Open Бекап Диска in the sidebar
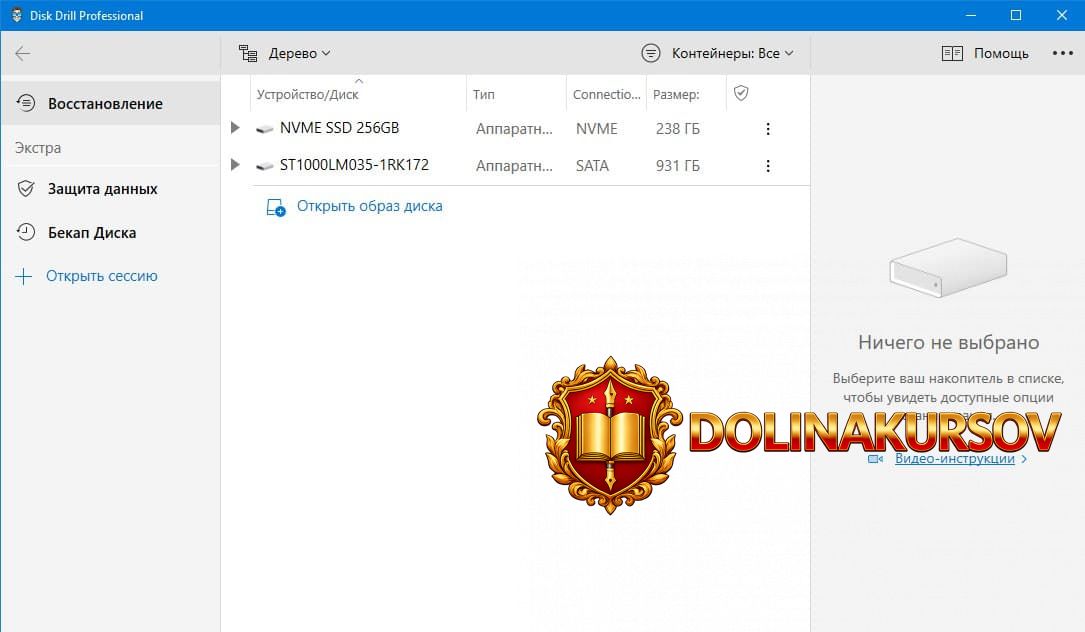This screenshot has height=632, width=1085. point(92,233)
